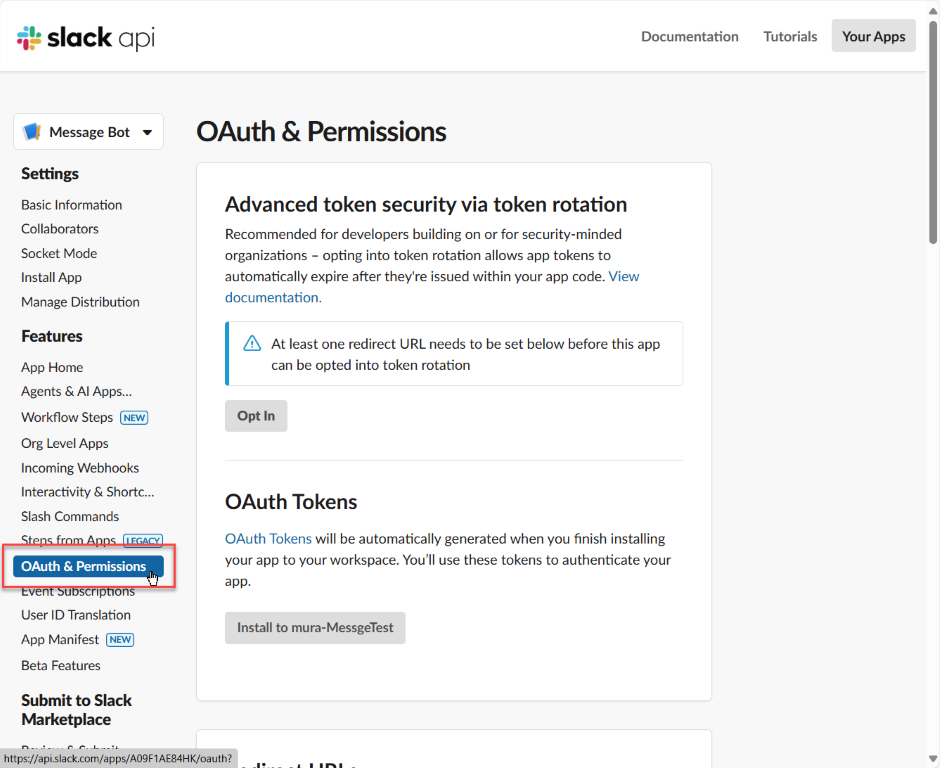Click the OAuth Tokens section heading
Viewport: 940px width, 768px height.
[291, 502]
